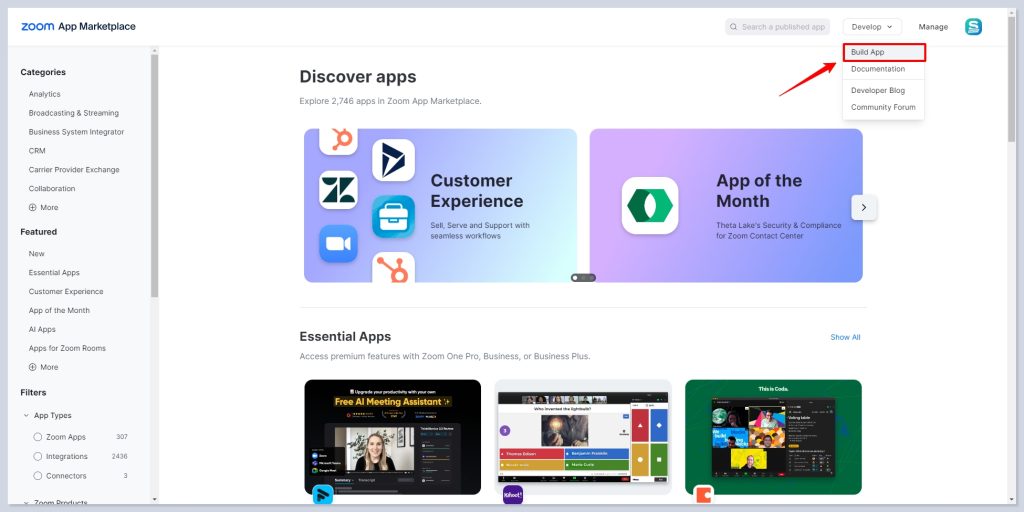1024x512 pixels.
Task: Click the Zendesk icon in Customer Experience banner
Action: pyautogui.click(x=338, y=190)
